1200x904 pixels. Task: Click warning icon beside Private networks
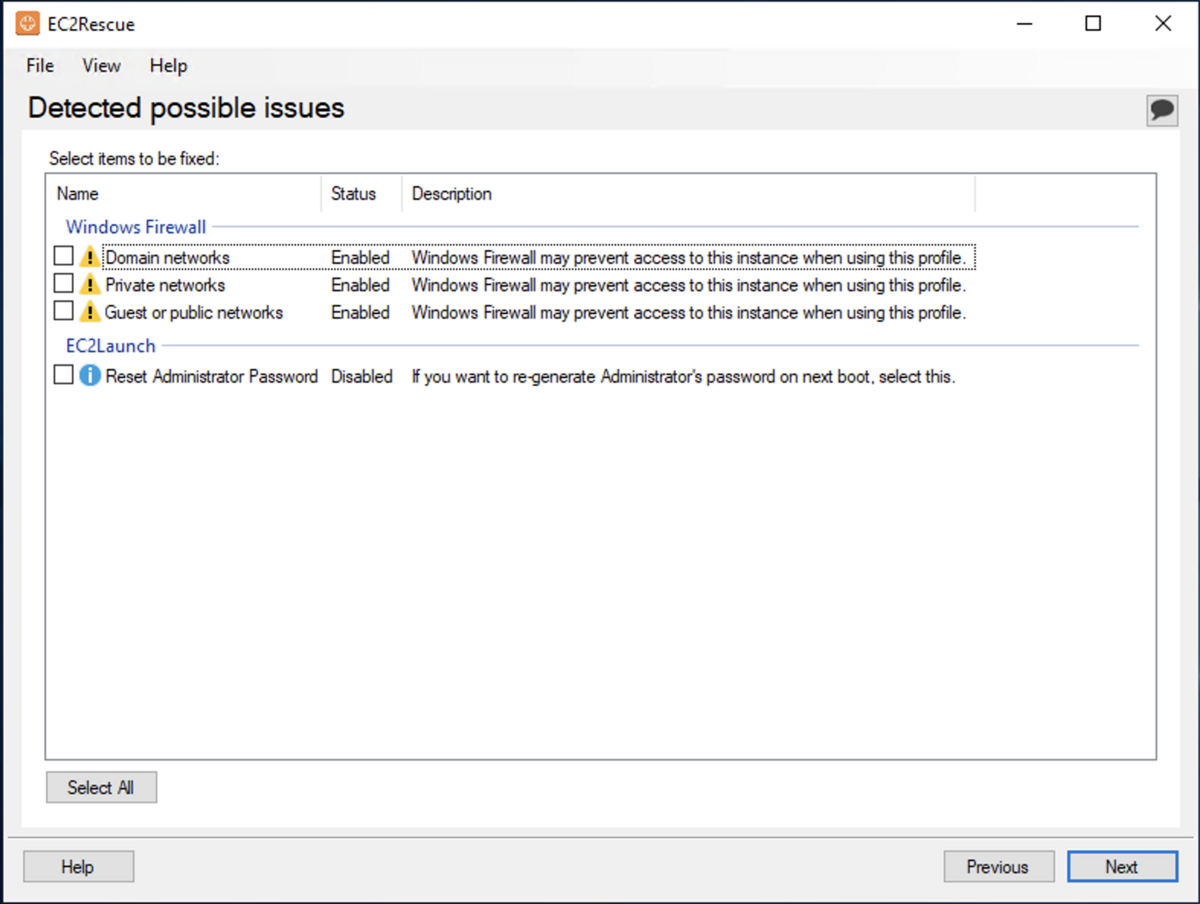tap(90, 284)
